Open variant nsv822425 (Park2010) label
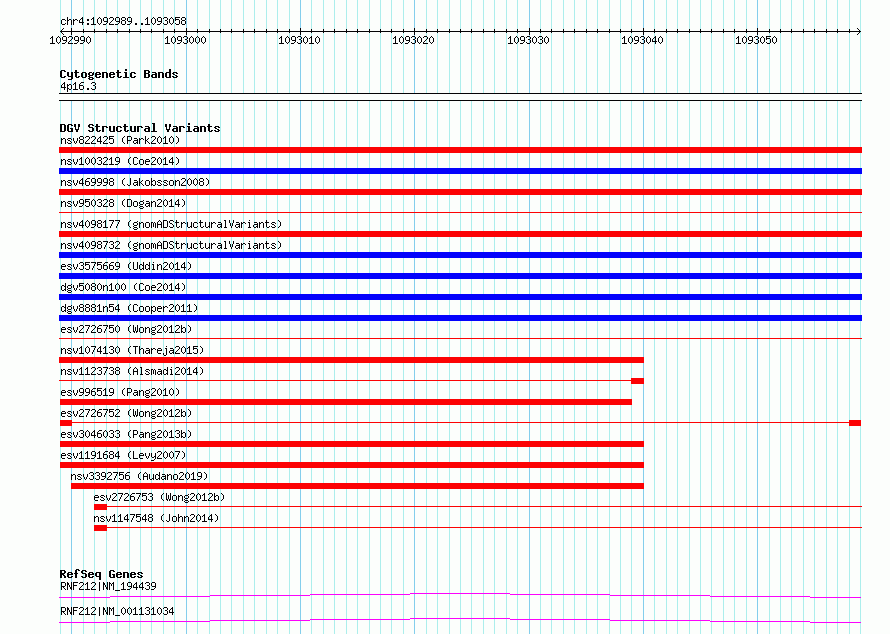The height and width of the screenshot is (634, 890). [120, 140]
